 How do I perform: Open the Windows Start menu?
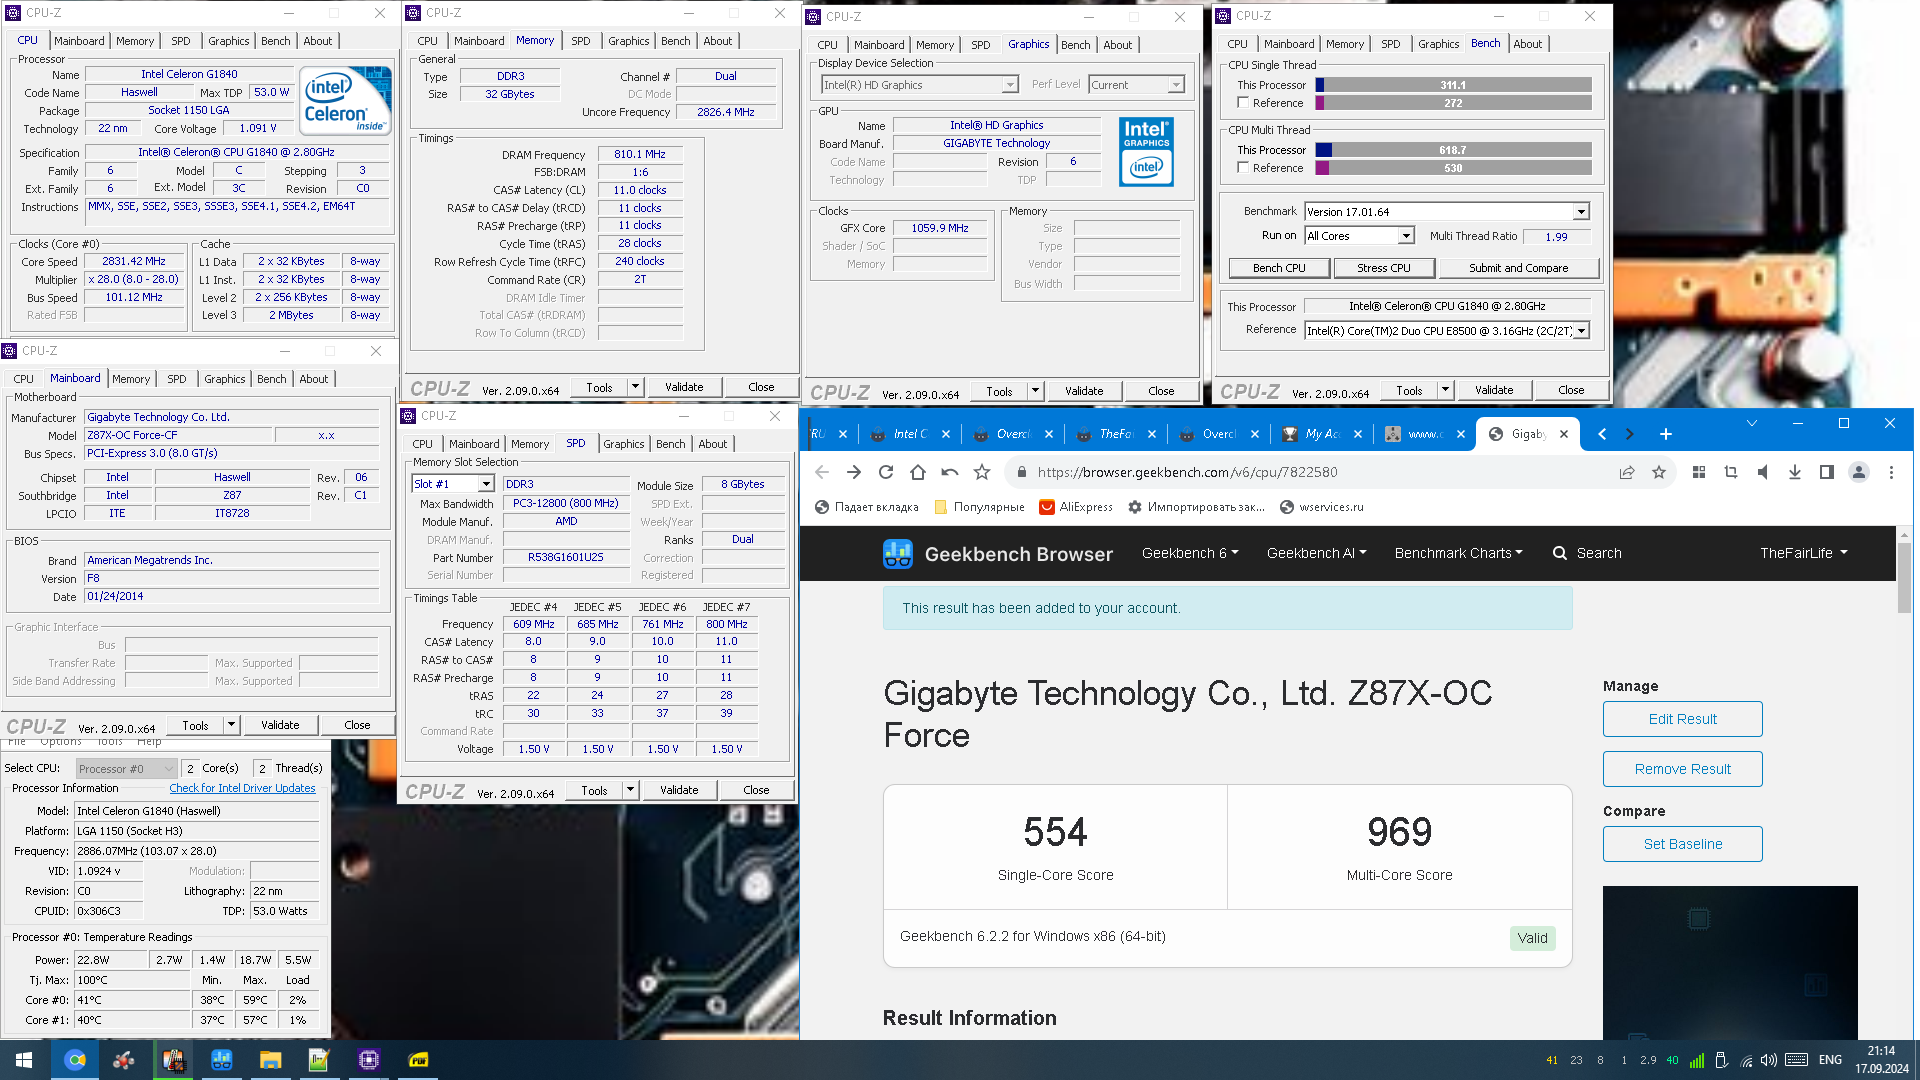pos(24,1060)
